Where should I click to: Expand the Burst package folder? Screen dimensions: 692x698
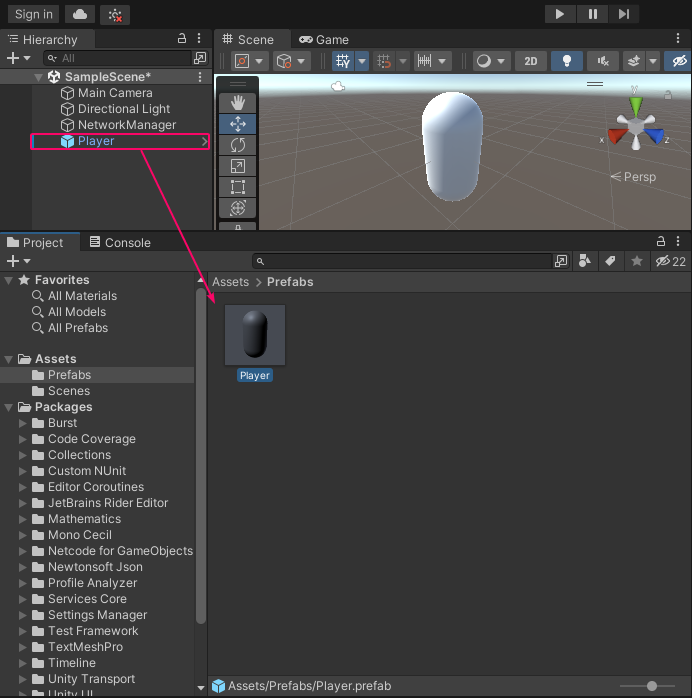pyautogui.click(x=23, y=423)
